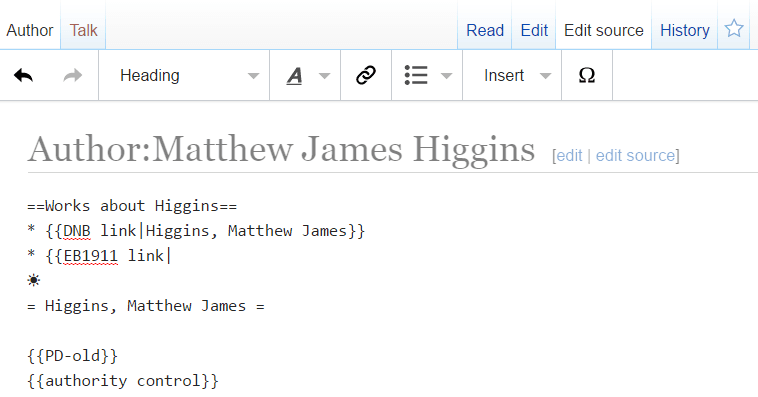Image resolution: width=758 pixels, height=397 pixels.
Task: Switch to the Edit tab
Action: point(534,30)
